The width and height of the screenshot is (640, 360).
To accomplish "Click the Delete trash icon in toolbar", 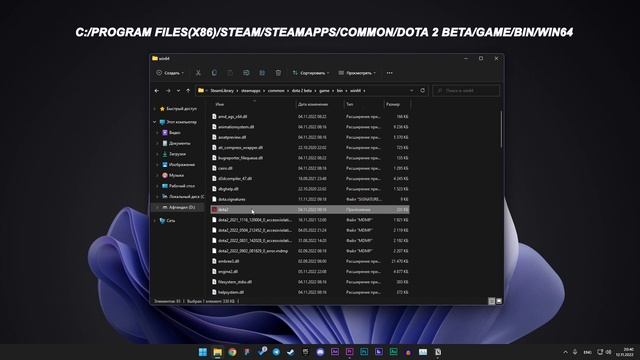I will point(278,73).
